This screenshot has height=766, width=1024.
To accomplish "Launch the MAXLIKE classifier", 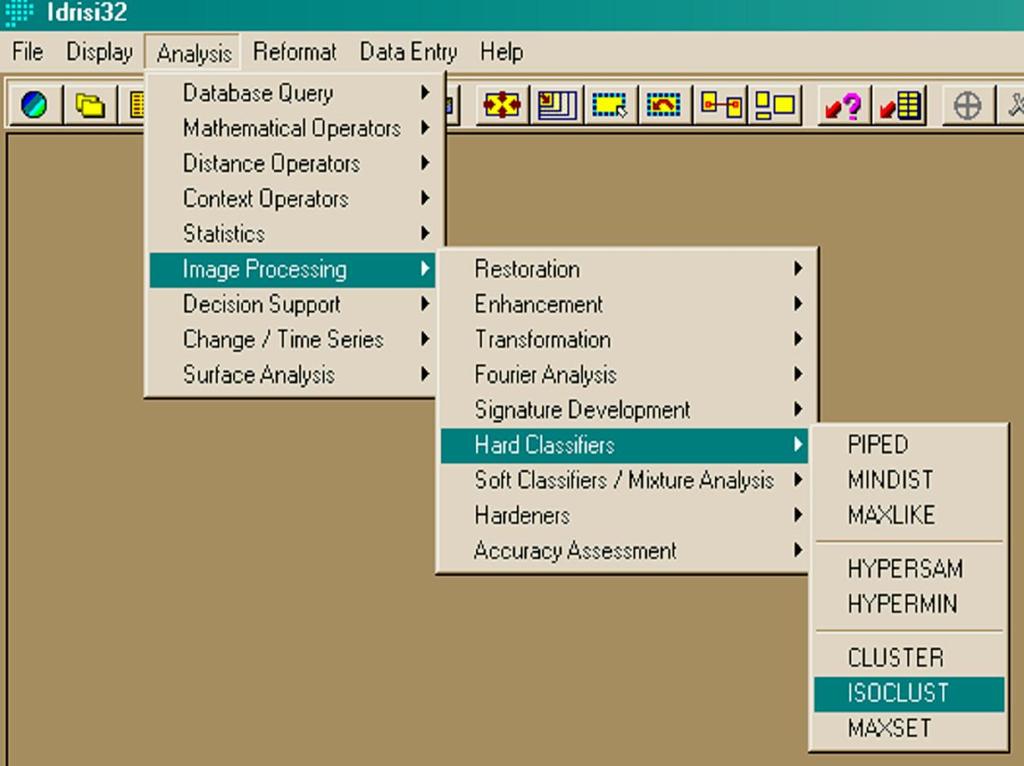I will pyautogui.click(x=909, y=515).
